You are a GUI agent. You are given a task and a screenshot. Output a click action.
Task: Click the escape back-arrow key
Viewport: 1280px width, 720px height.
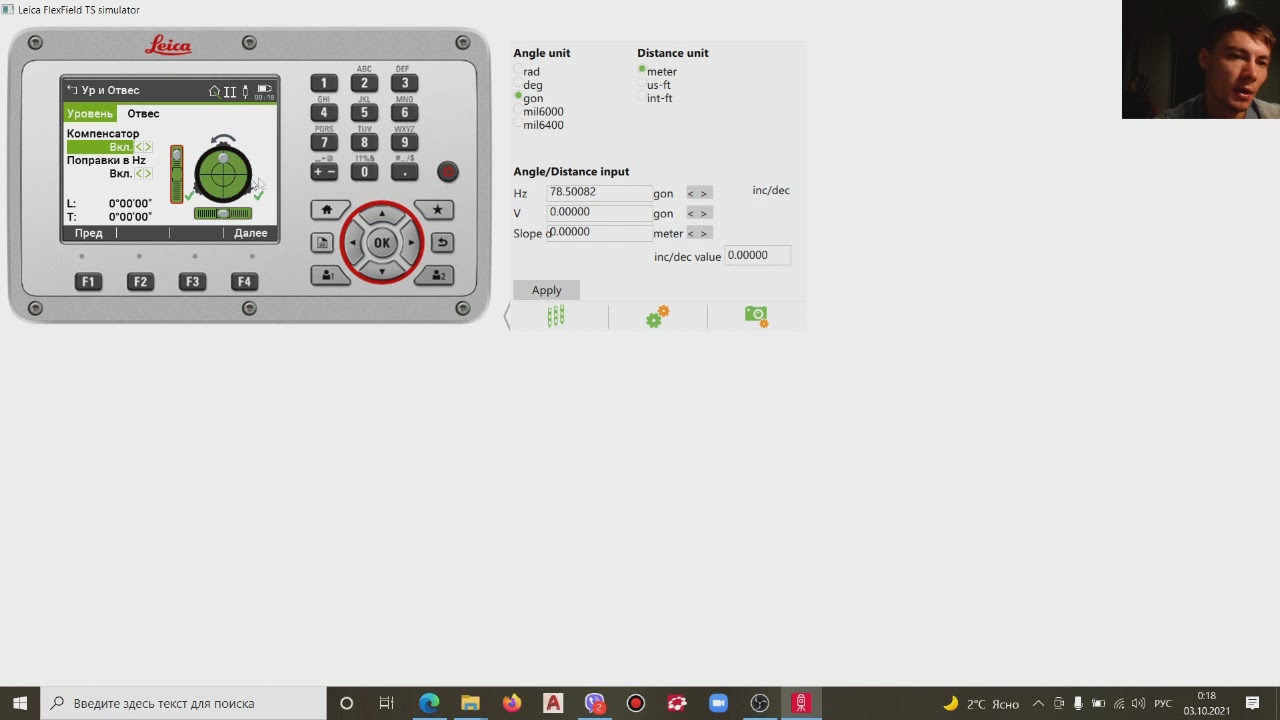[x=442, y=243]
